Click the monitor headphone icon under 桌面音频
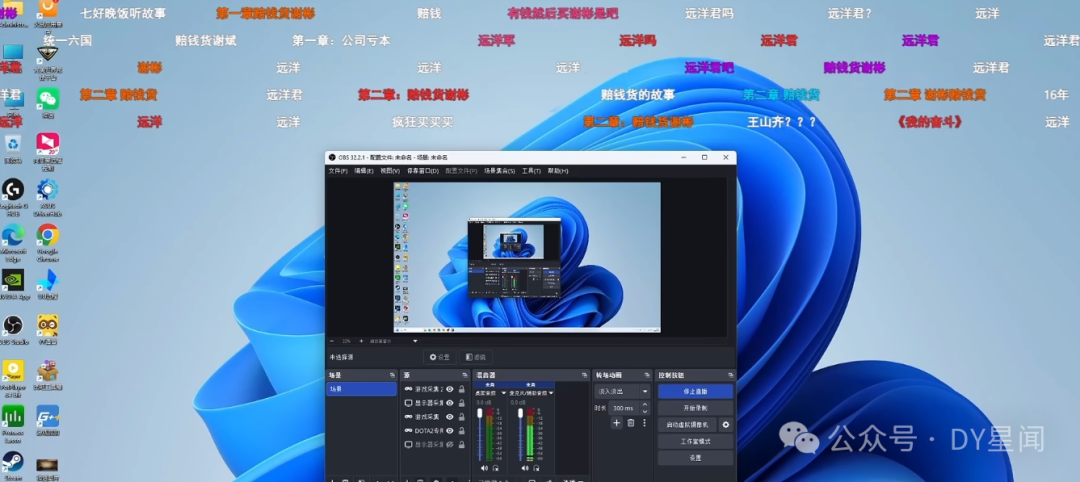The width and height of the screenshot is (1080, 482). [495, 468]
